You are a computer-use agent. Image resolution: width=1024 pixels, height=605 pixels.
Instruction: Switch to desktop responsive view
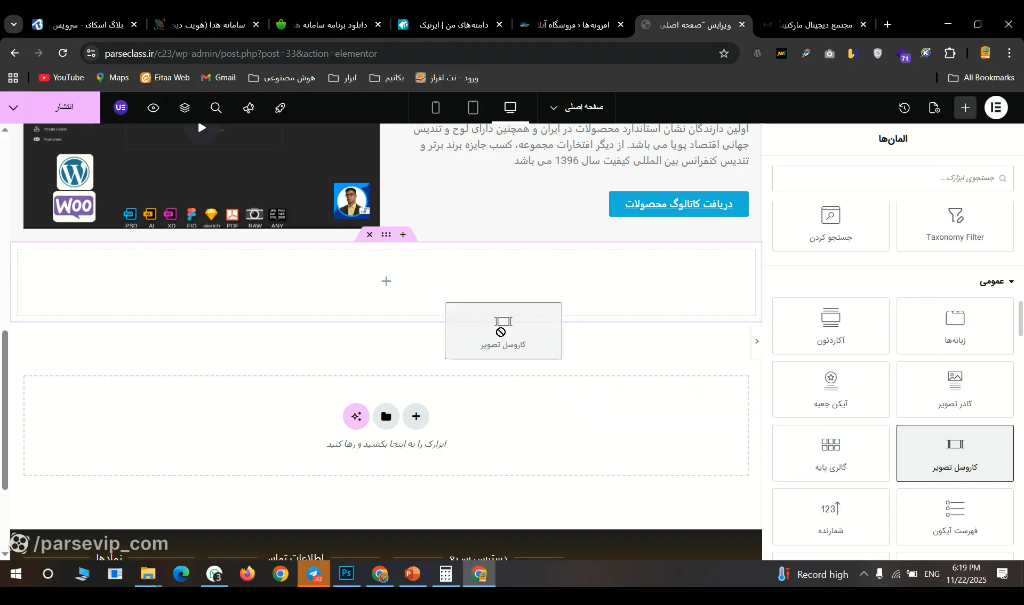pos(510,108)
